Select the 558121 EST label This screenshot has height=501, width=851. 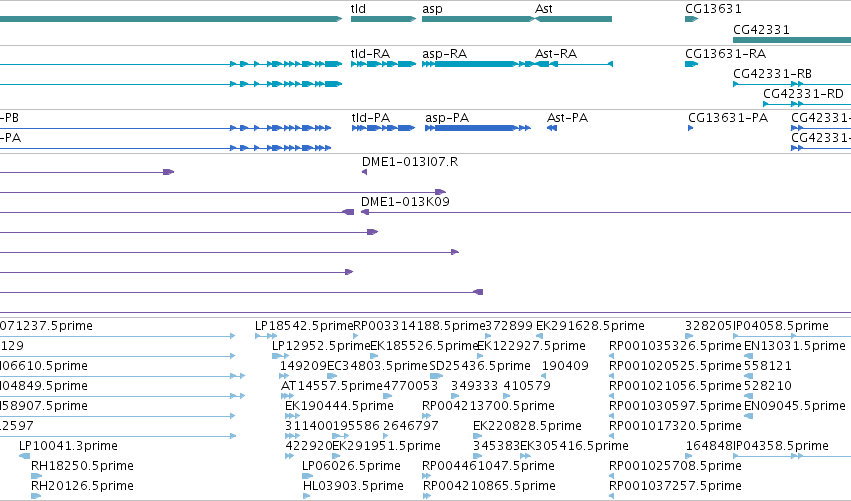pyautogui.click(x=767, y=366)
